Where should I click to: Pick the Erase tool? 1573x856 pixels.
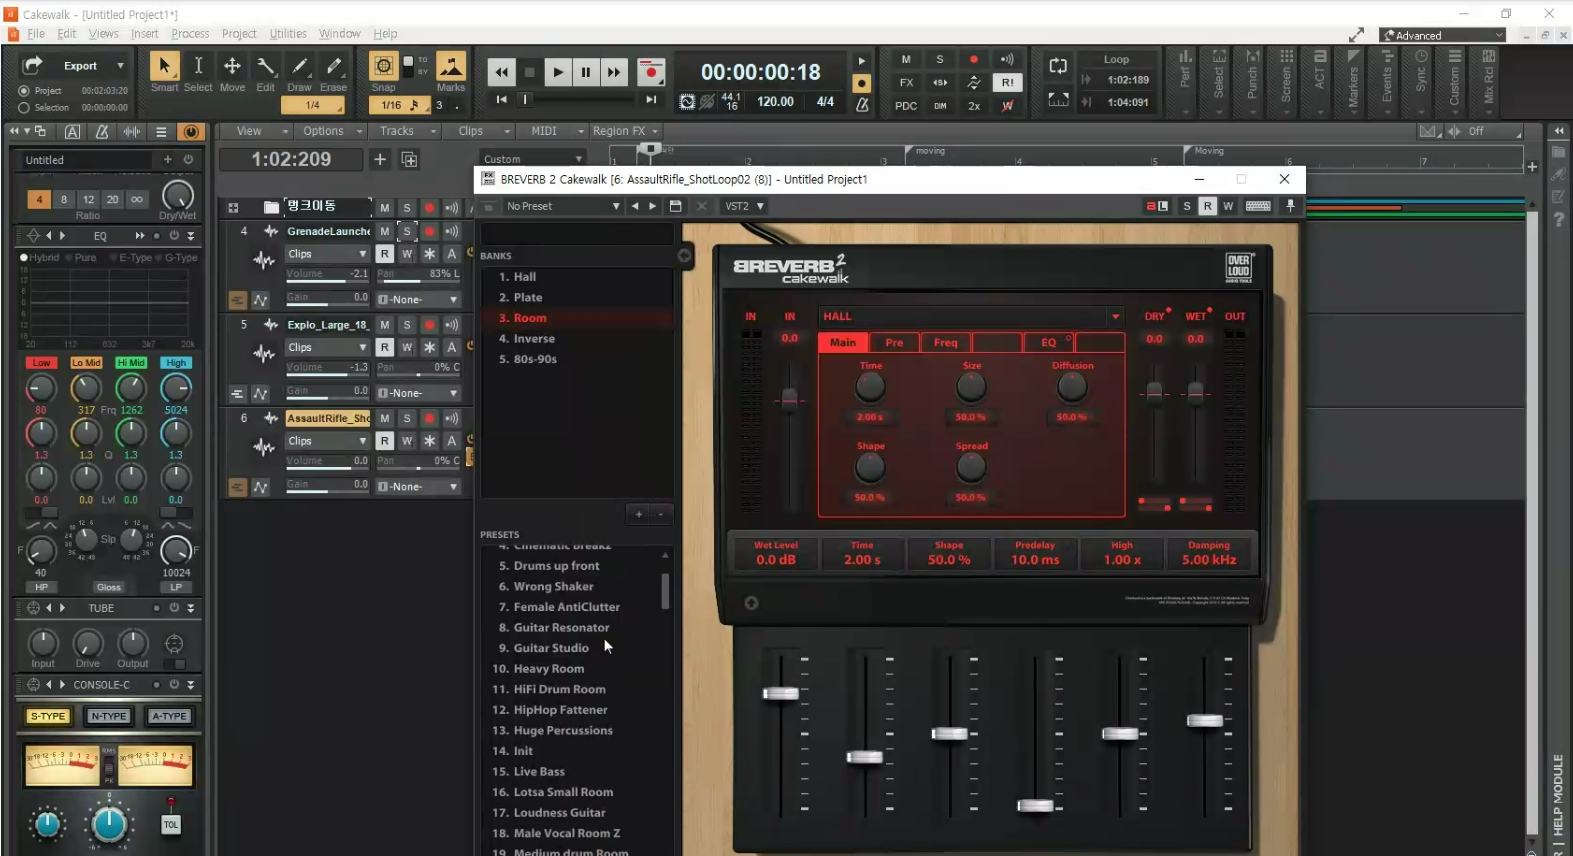click(x=333, y=66)
